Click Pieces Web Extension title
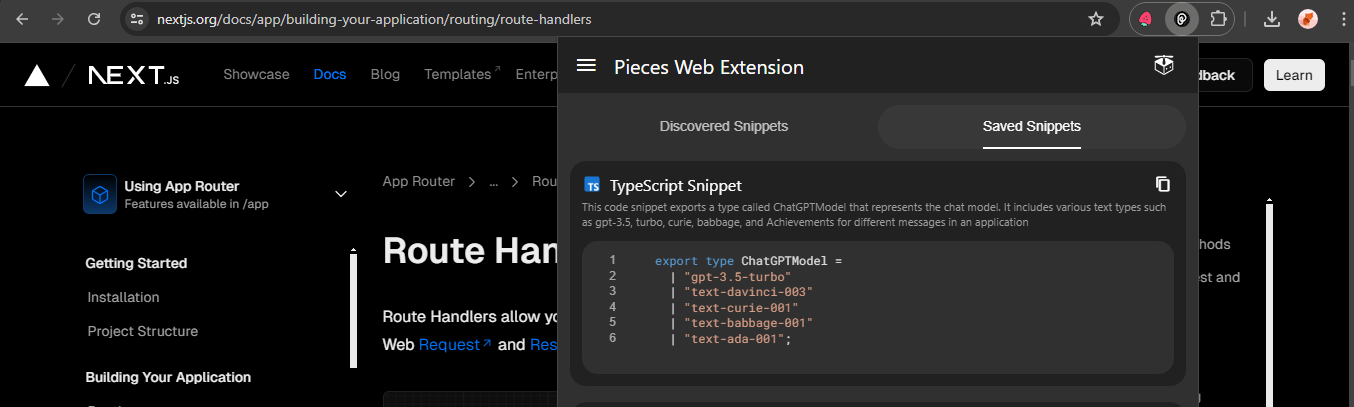 (708, 67)
